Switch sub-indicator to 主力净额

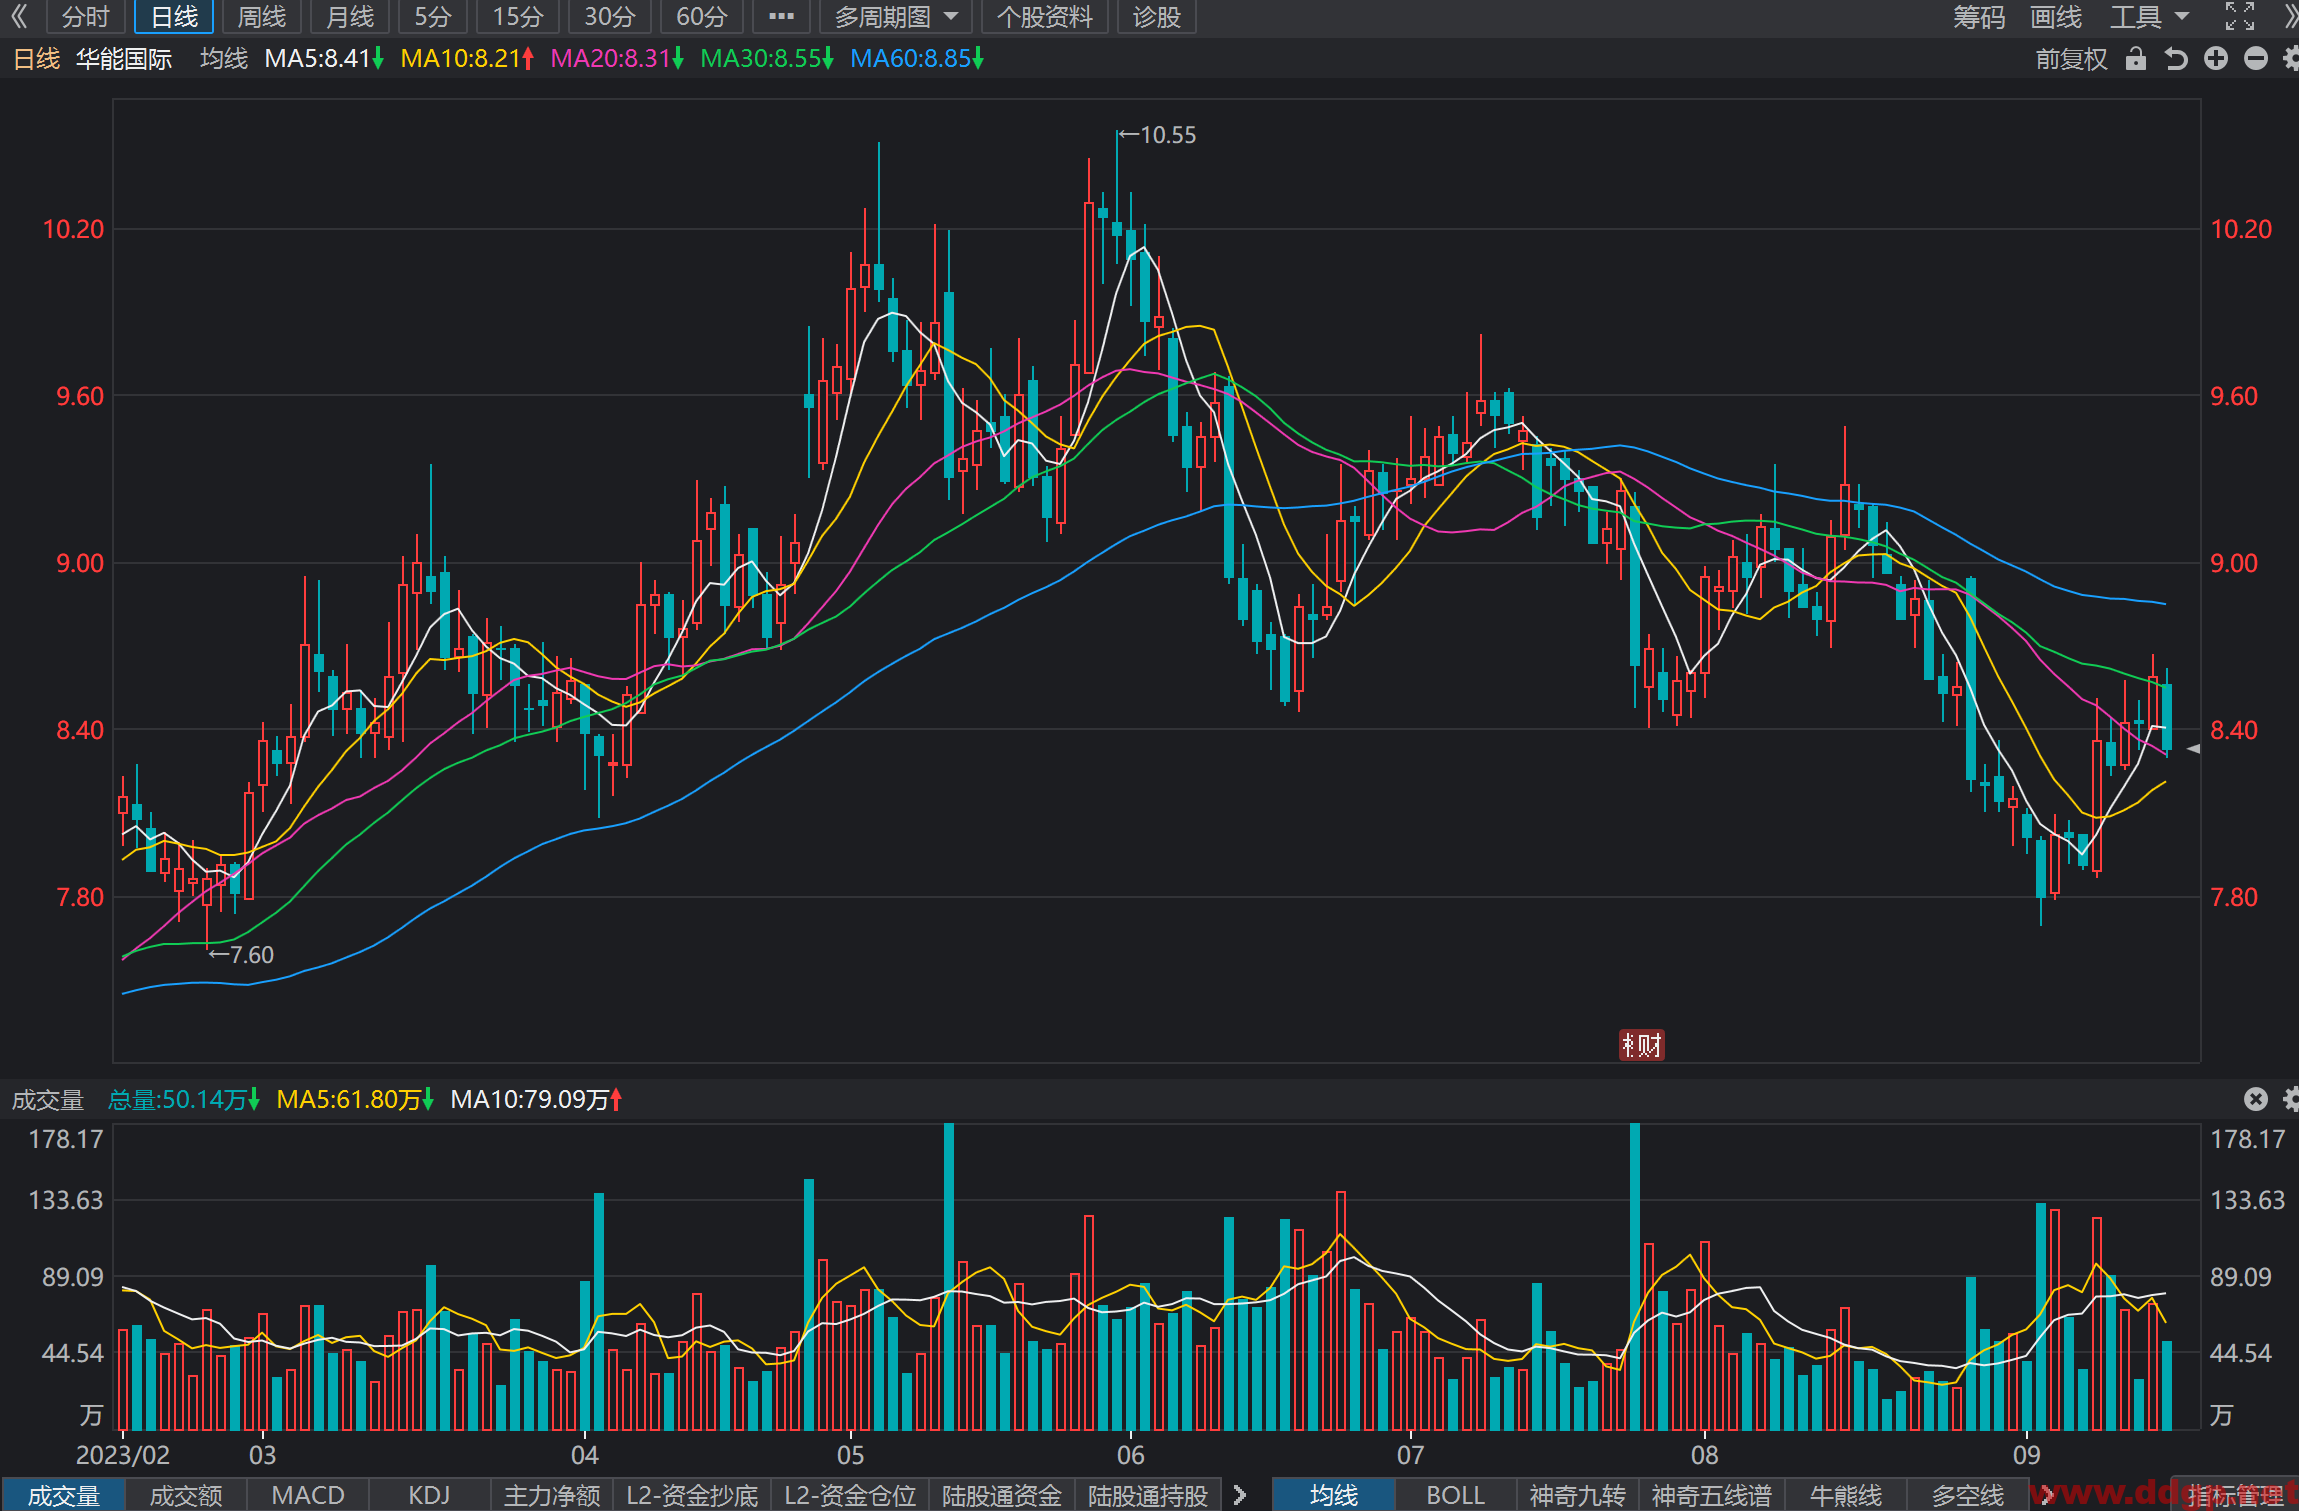[x=552, y=1495]
